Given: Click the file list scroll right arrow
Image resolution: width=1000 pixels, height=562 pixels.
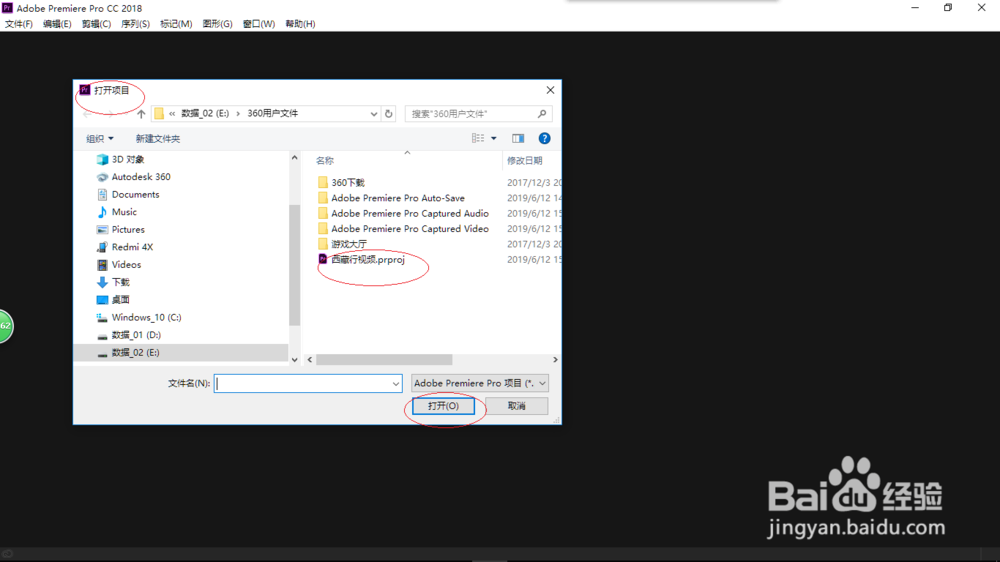Looking at the screenshot, I should click(x=555, y=360).
